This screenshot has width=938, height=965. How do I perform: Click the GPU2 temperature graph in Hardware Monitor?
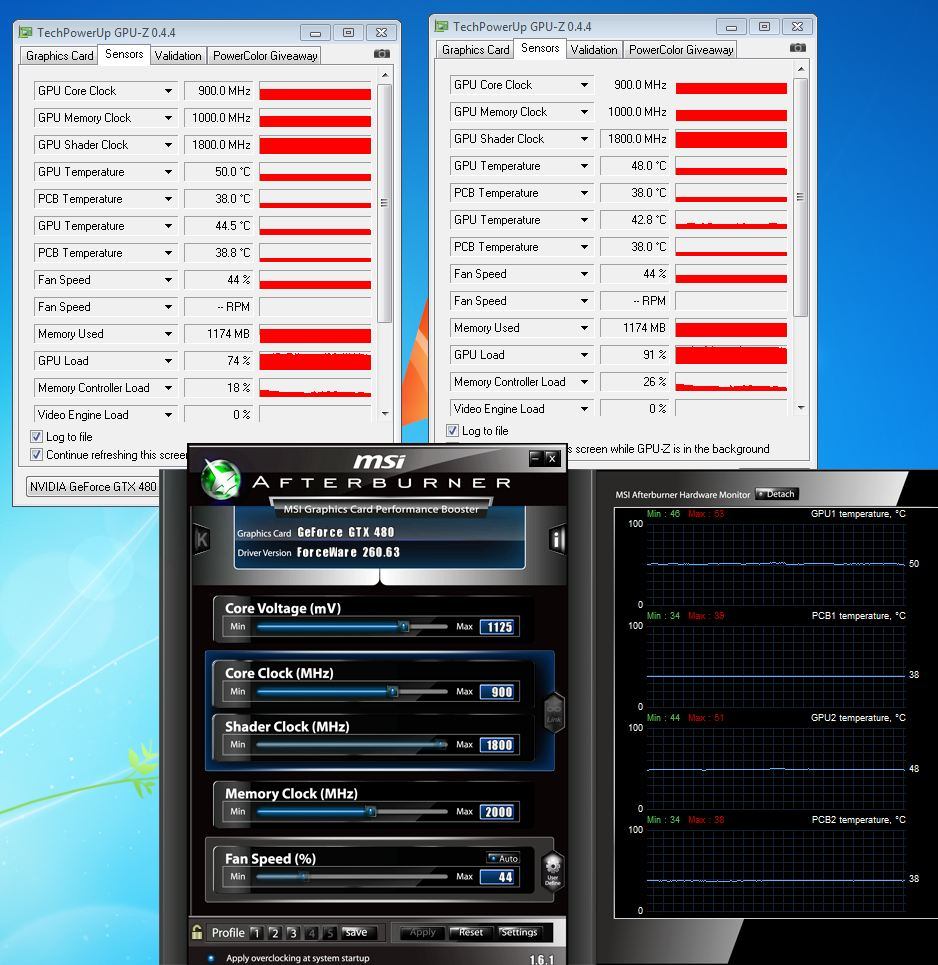776,768
